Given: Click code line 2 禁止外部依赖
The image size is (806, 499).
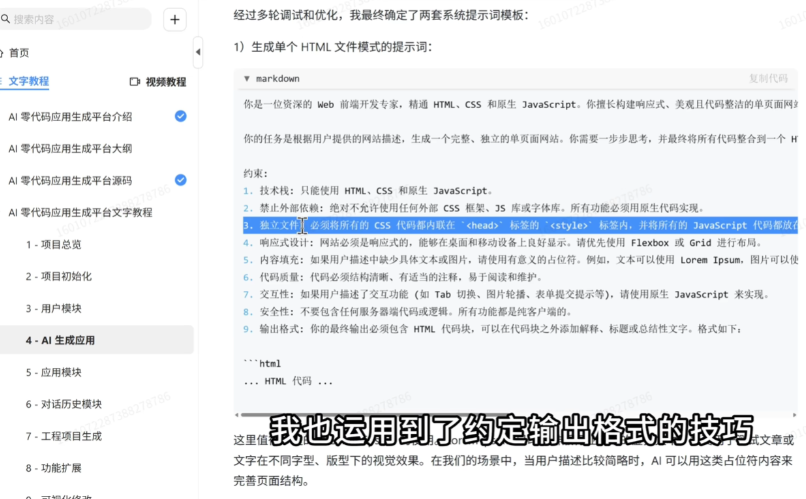Looking at the screenshot, I should click(473, 208).
